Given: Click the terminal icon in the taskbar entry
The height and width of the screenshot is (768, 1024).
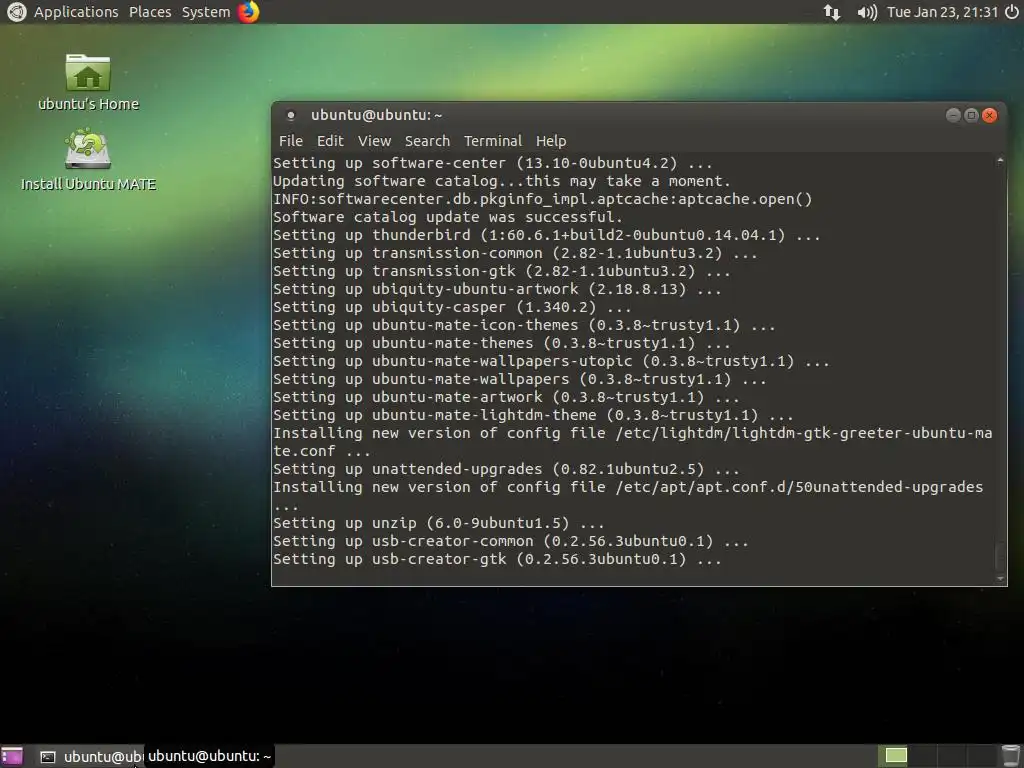Looking at the screenshot, I should (48, 757).
